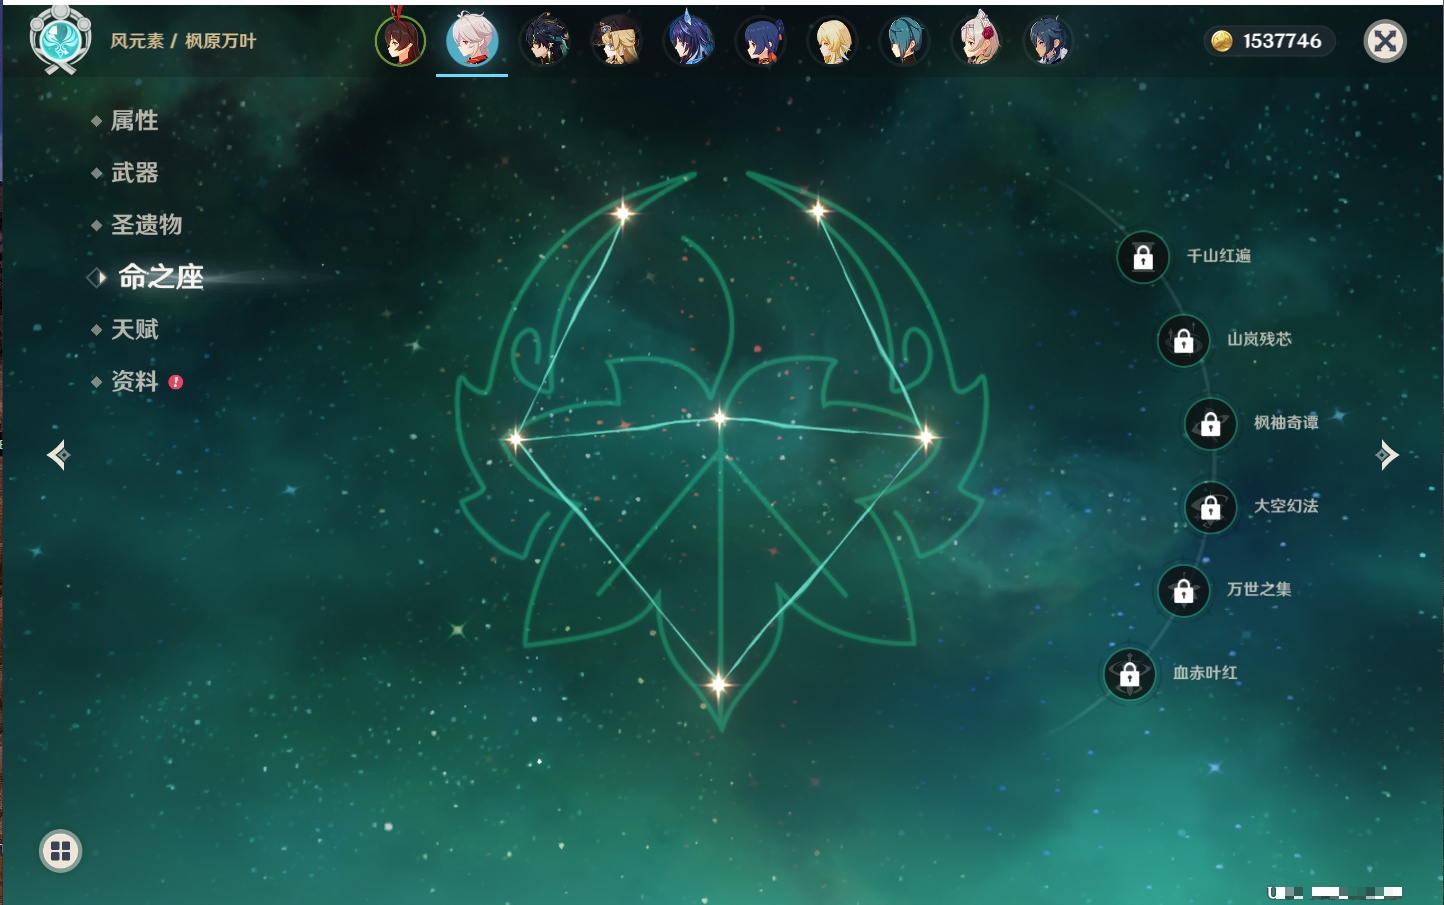This screenshot has height=905, width=1444.
Task: Select the blonde avatar wearing a dark hat
Action: point(617,41)
